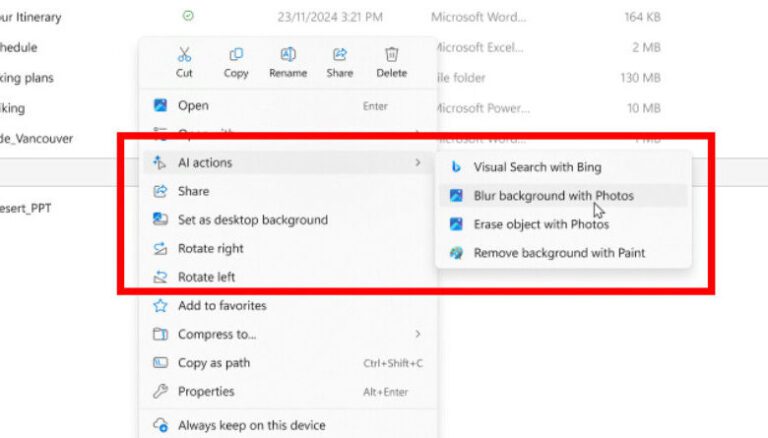Open Properties from context menu
This screenshot has width=768, height=438.
click(288, 391)
